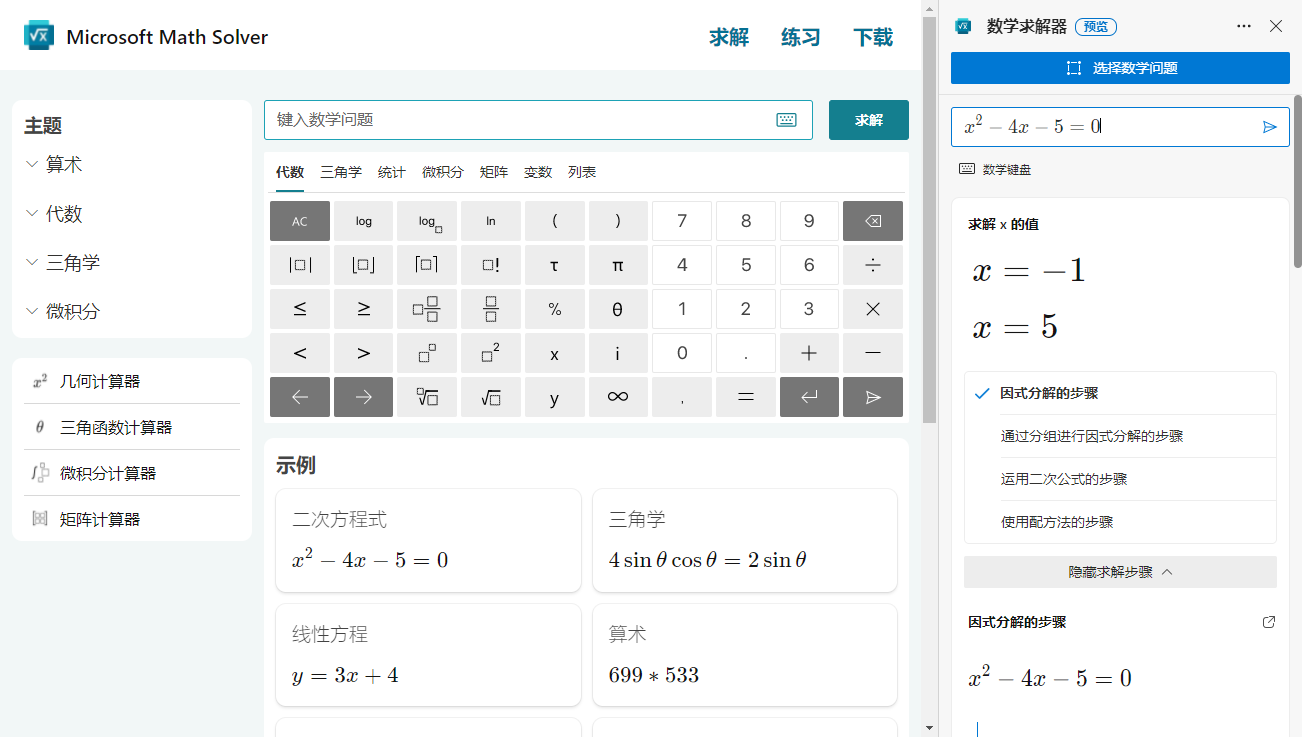Click the send key on the keypad
The width and height of the screenshot is (1302, 737).
tap(873, 397)
